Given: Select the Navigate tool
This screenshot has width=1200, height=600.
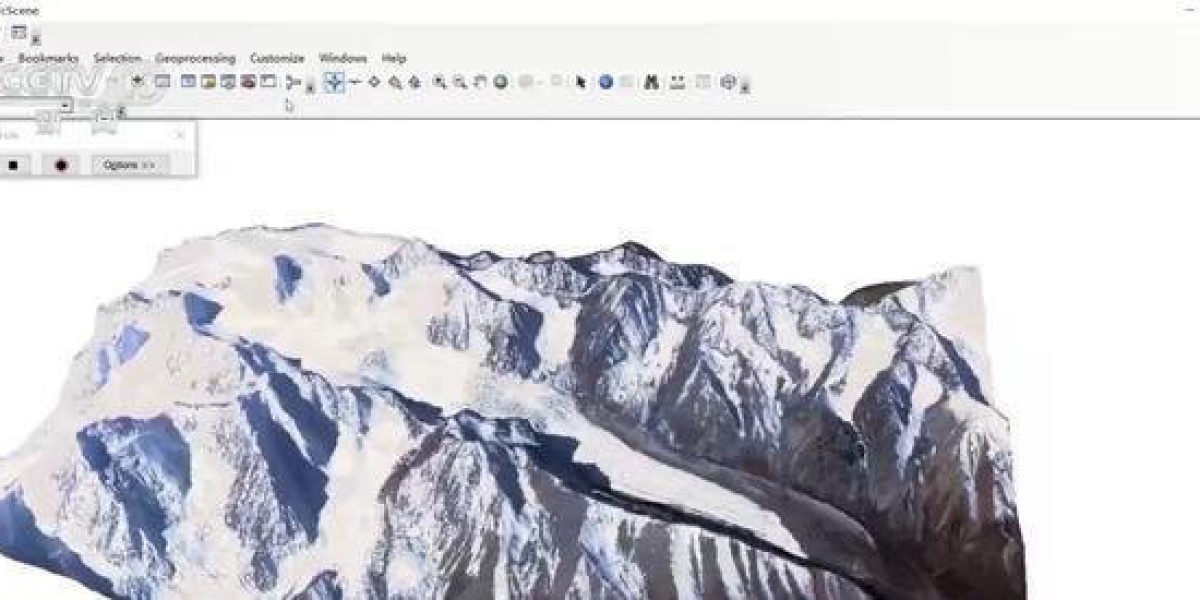Looking at the screenshot, I should (x=334, y=82).
